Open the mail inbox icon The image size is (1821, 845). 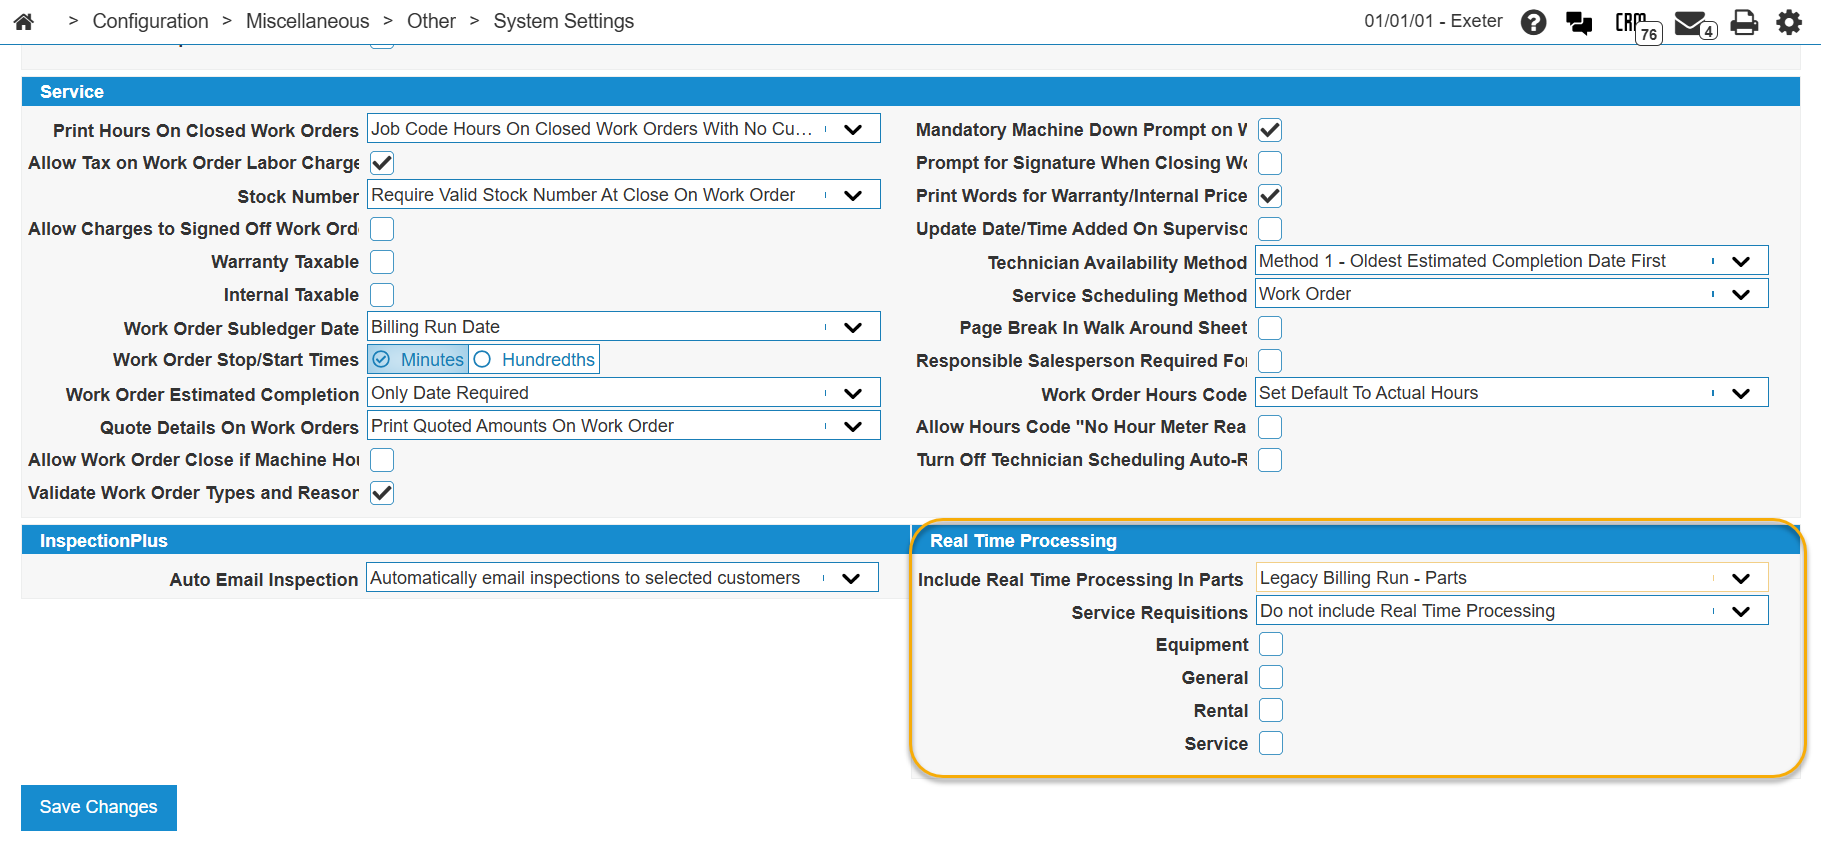[x=1692, y=23]
